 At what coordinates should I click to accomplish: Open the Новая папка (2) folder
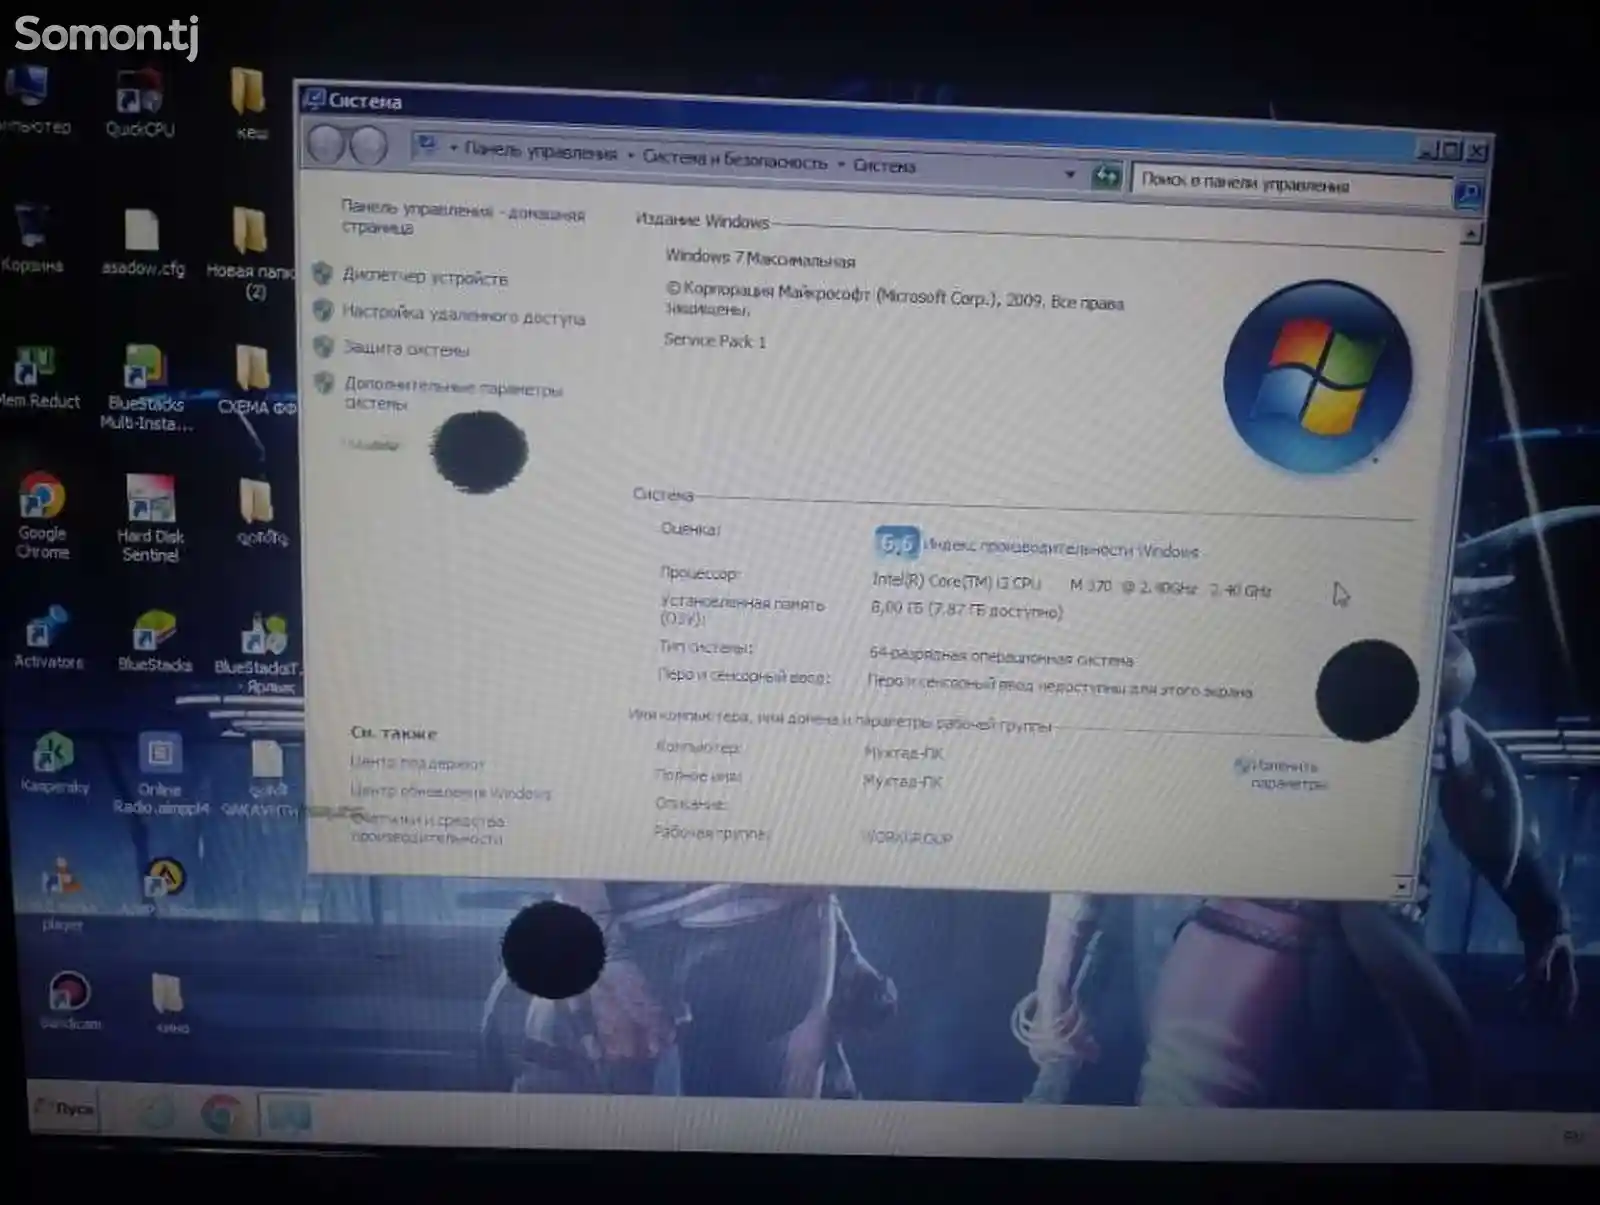[x=250, y=253]
